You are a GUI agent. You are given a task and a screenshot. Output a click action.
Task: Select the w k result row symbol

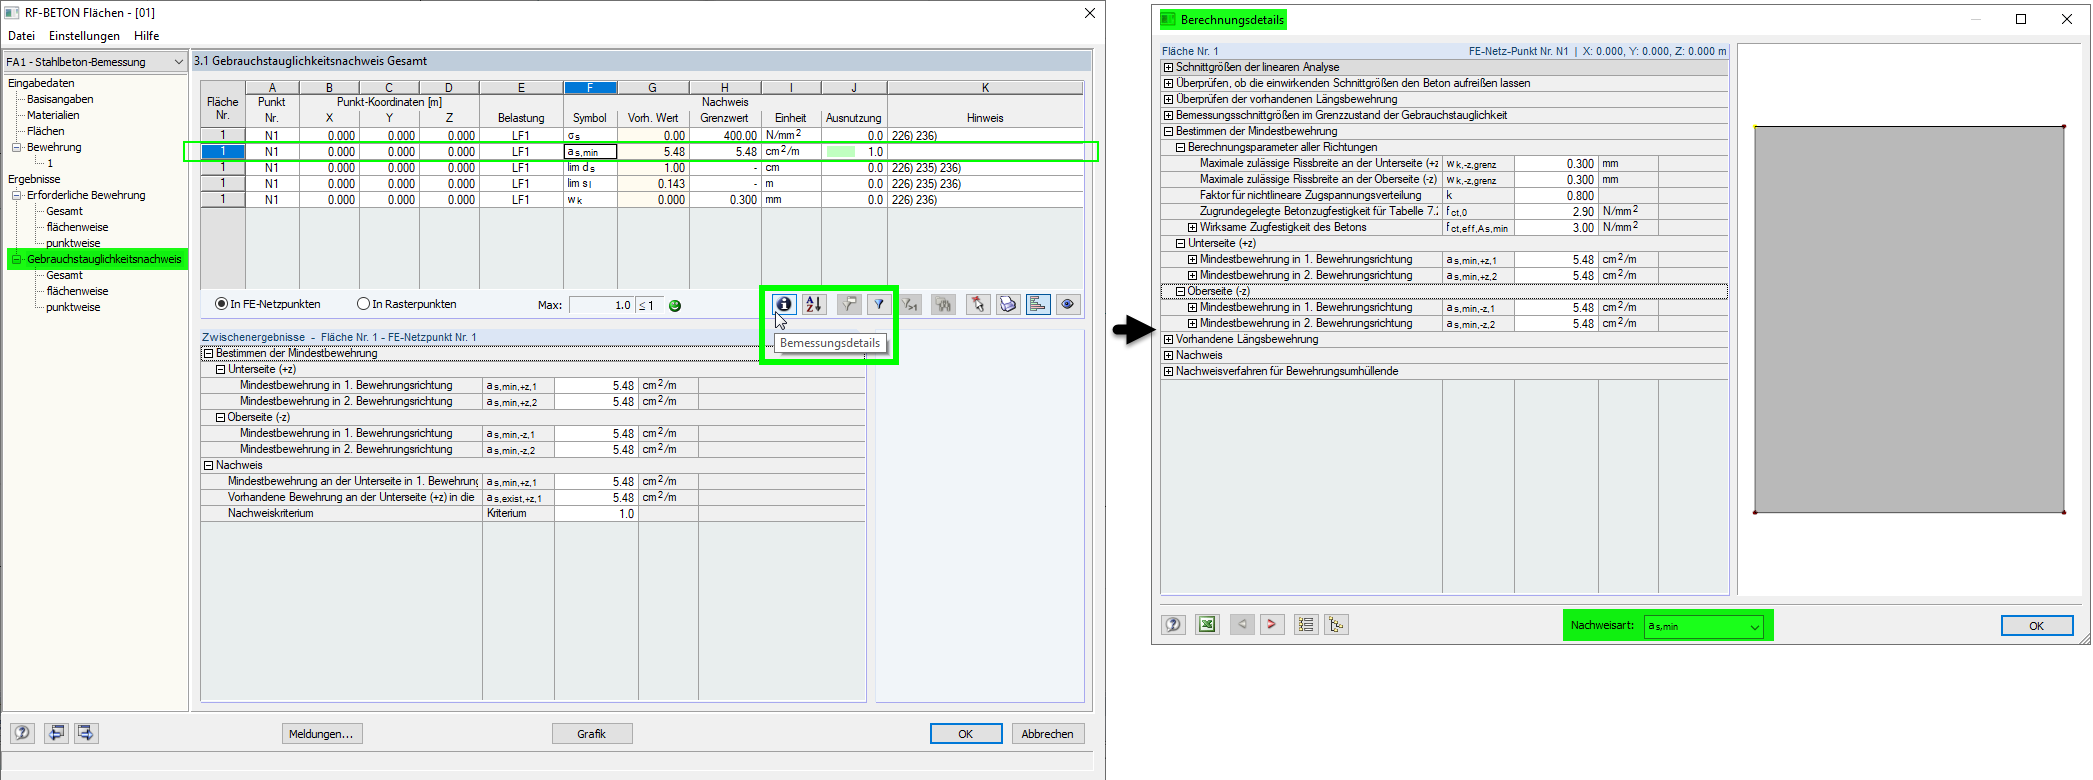pyautogui.click(x=590, y=200)
